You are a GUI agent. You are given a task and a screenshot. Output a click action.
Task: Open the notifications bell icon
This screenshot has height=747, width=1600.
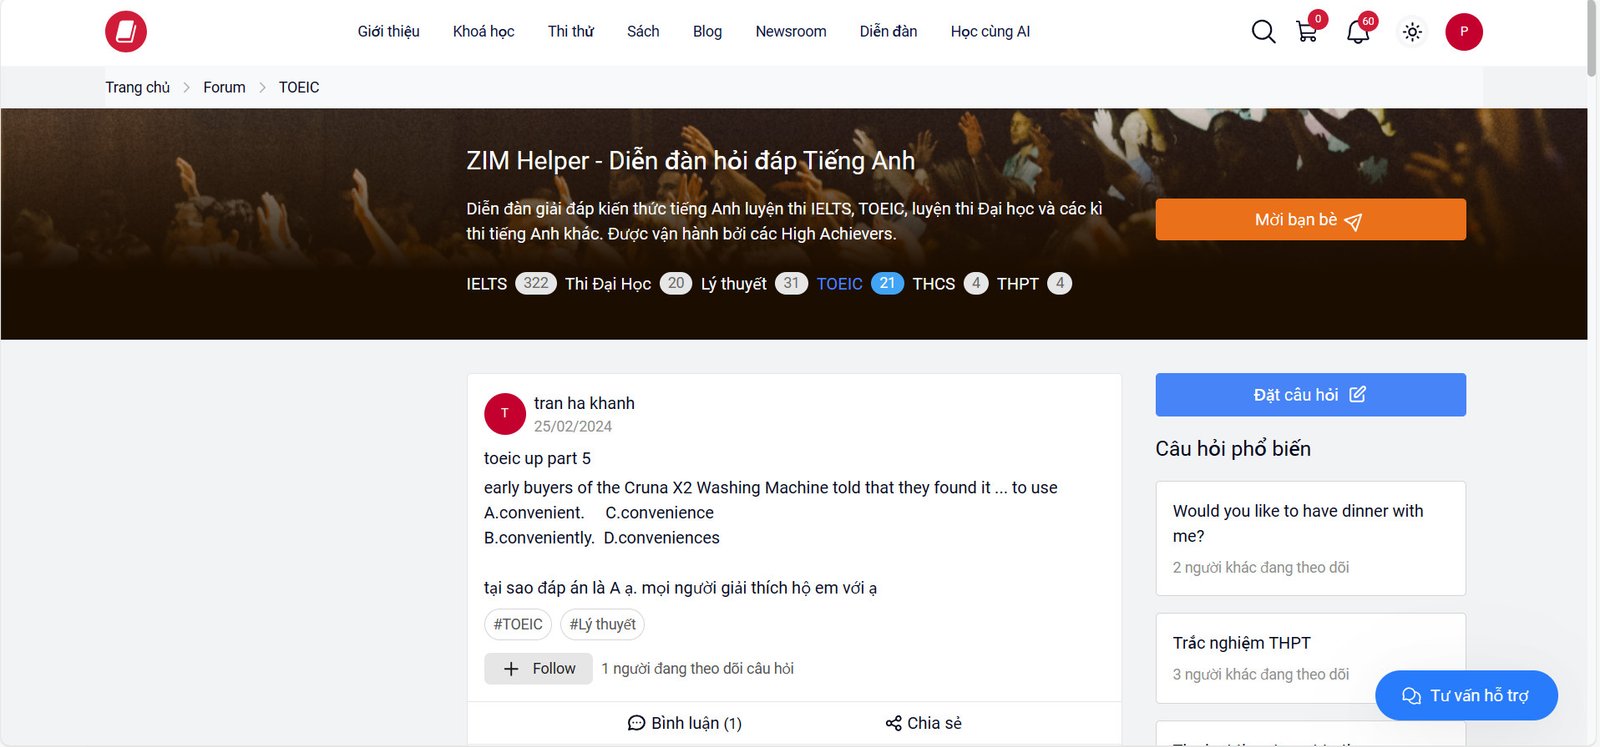coord(1357,32)
